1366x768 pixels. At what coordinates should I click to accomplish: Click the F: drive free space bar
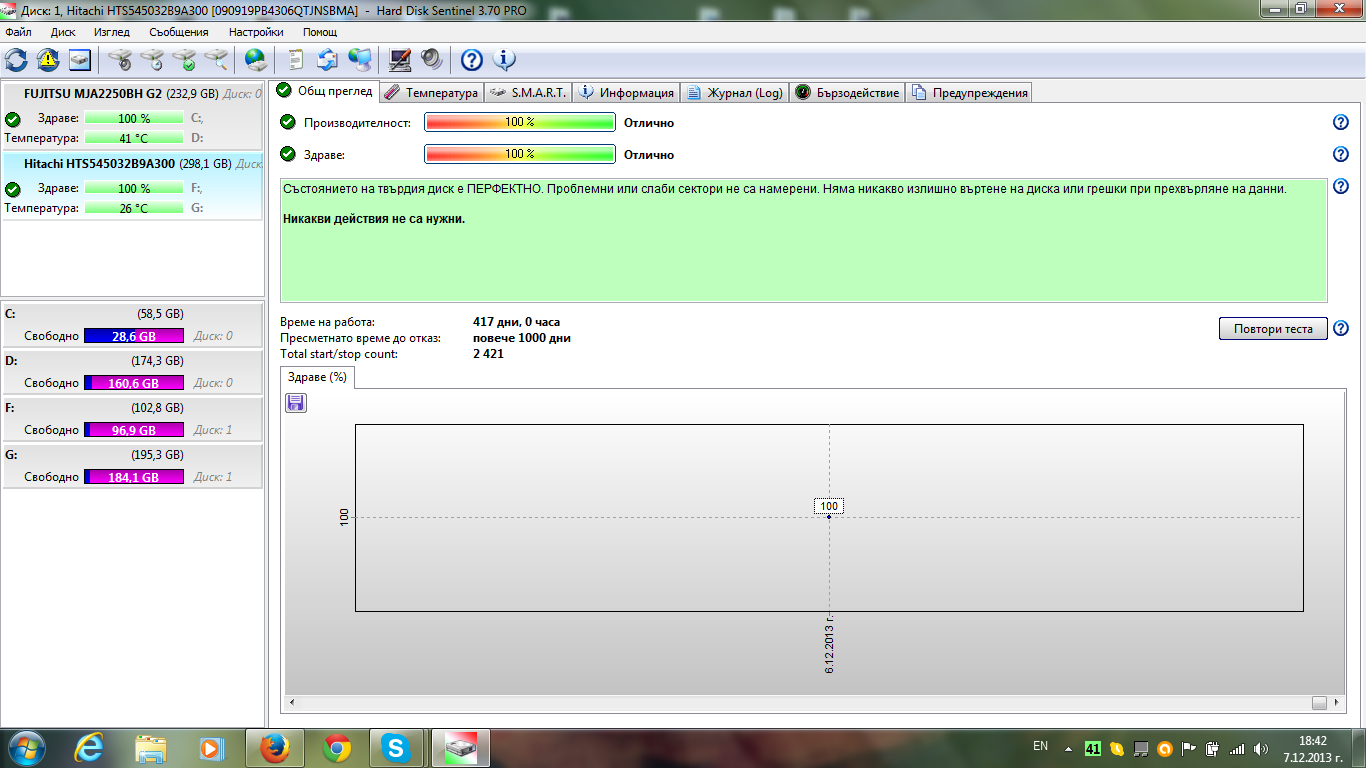point(134,430)
